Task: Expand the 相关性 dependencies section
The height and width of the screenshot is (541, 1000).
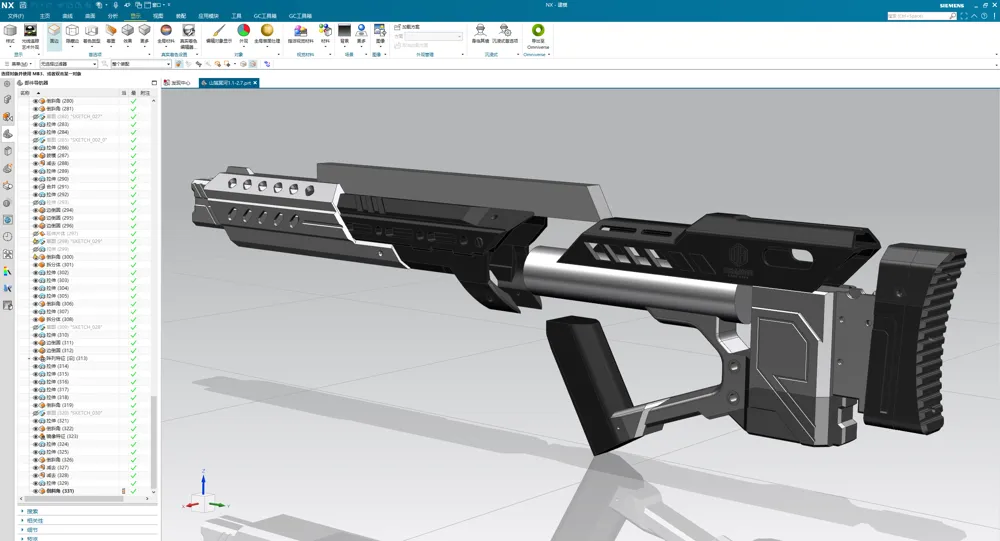Action: (22, 521)
